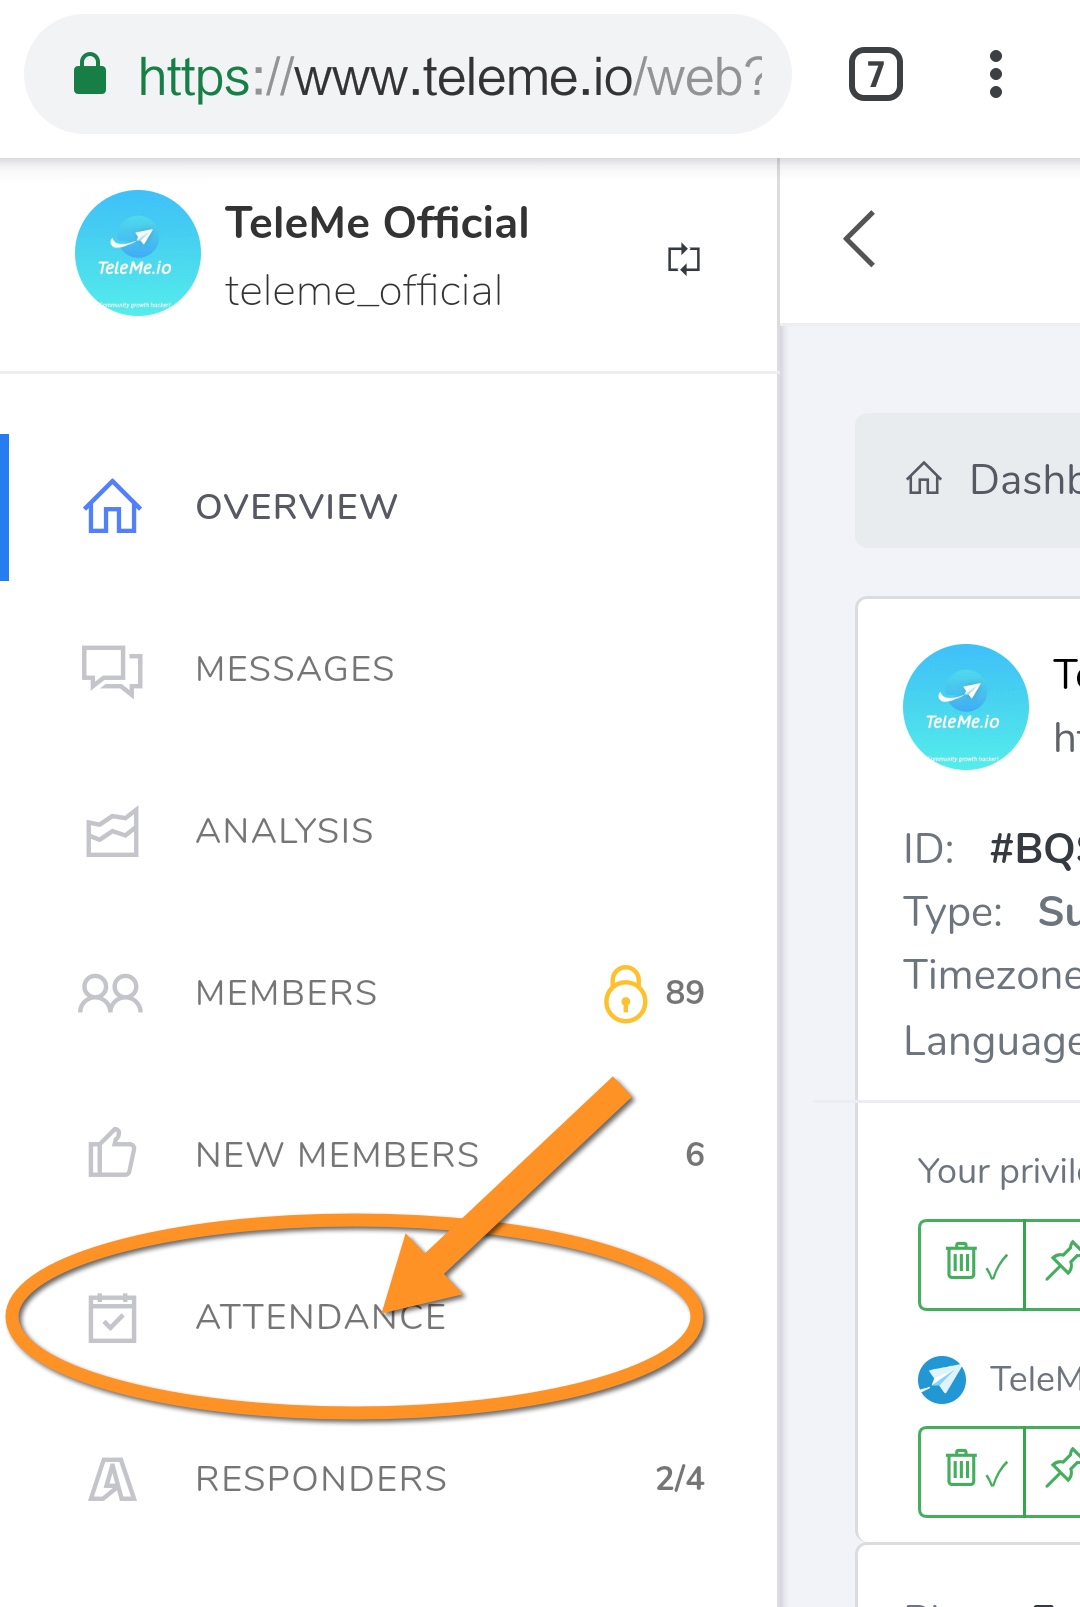Click the Responders letter A icon
The image size is (1080, 1607).
[112, 1479]
